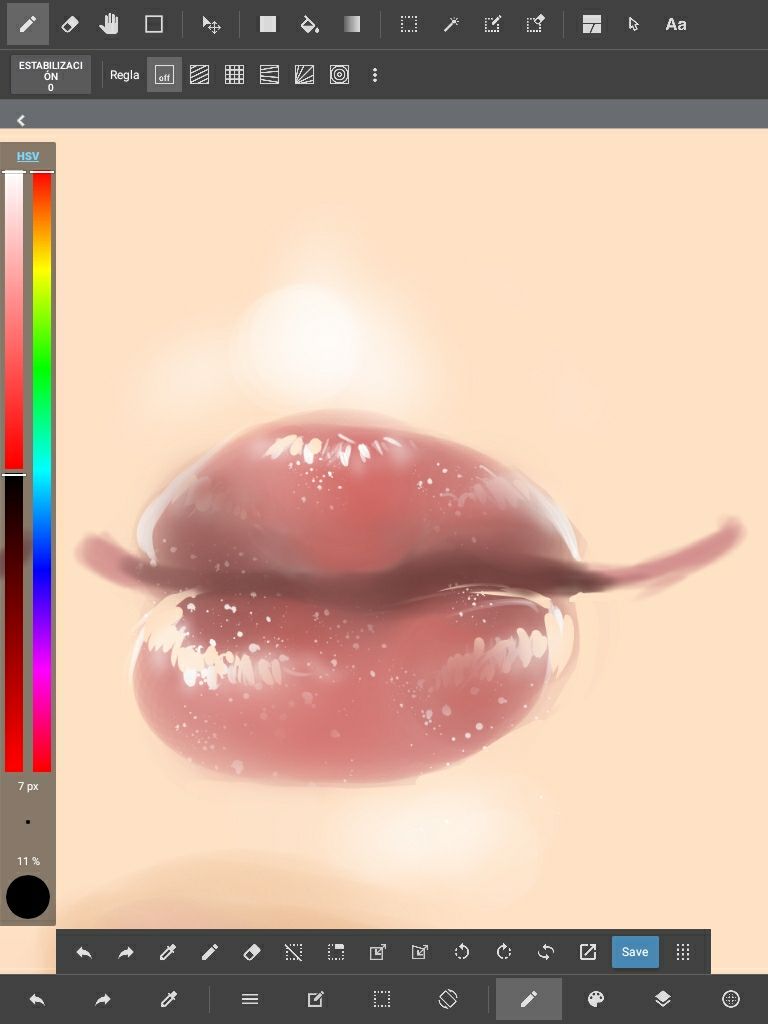
Task: Undo in the shortcut bar above bottom
Action: (84, 952)
